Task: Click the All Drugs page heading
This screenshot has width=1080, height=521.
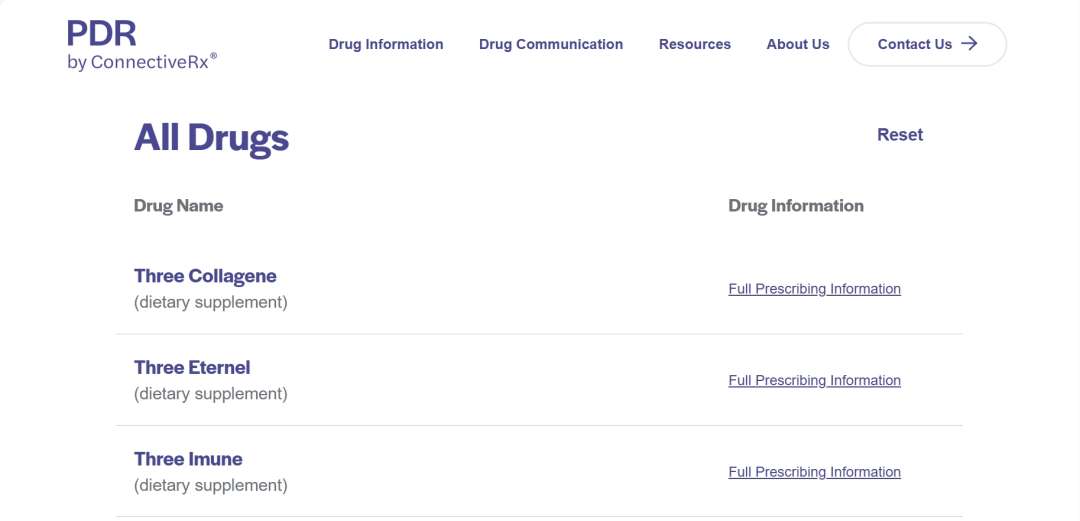Action: pyautogui.click(x=211, y=138)
